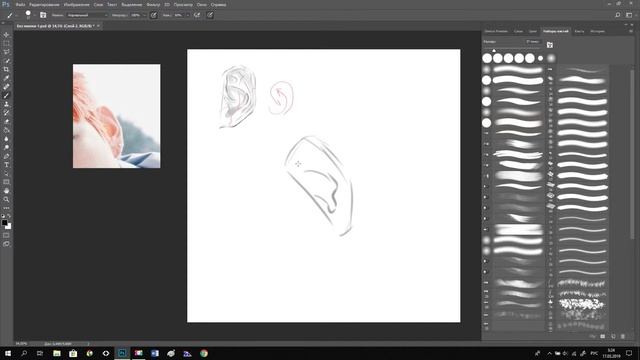Open the Редактирование menu
The image size is (640, 360).
[x=44, y=4]
